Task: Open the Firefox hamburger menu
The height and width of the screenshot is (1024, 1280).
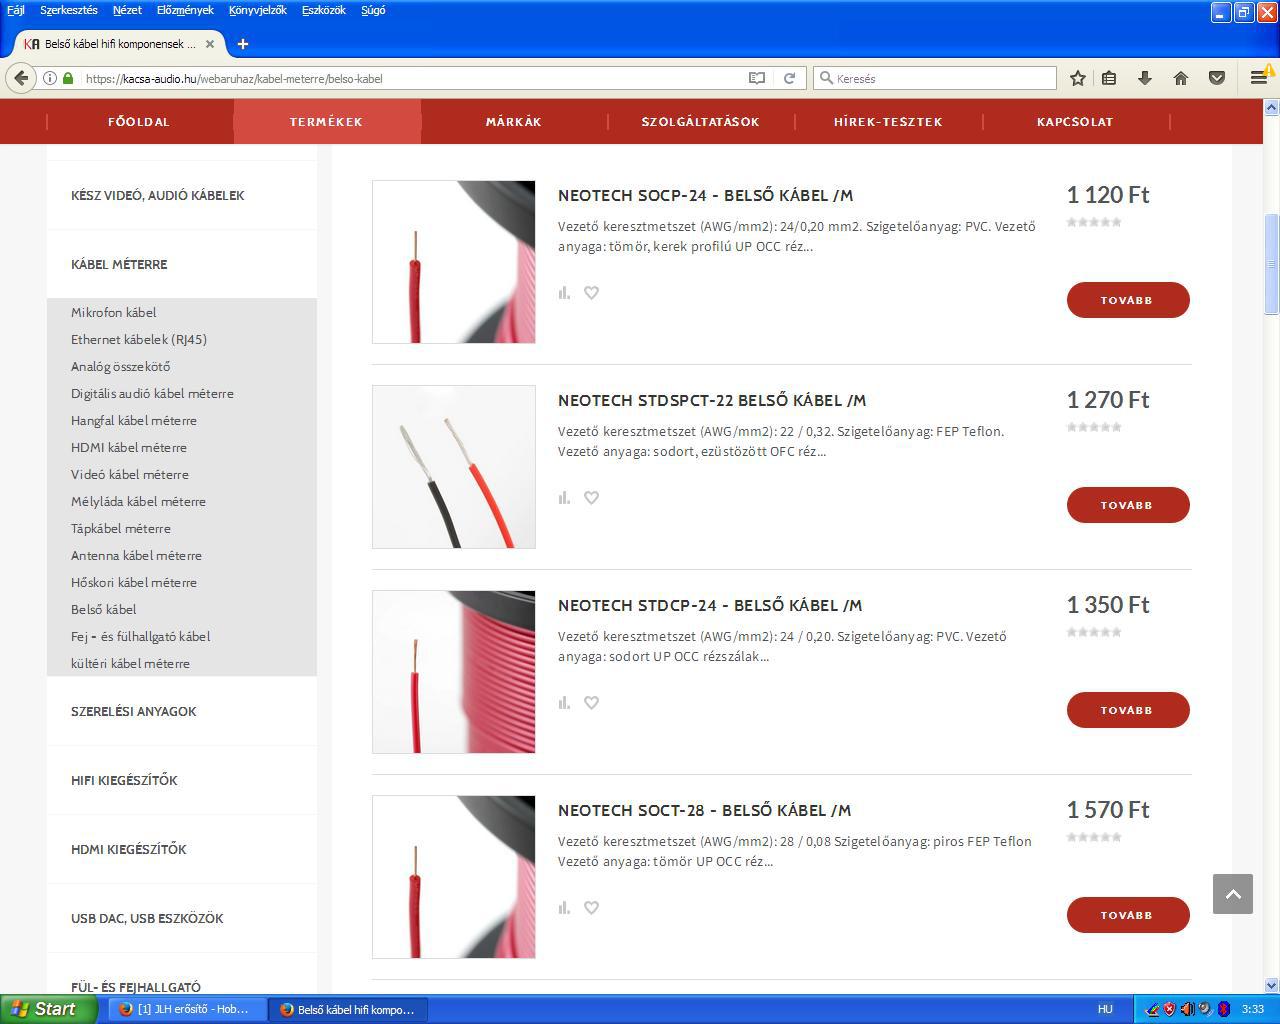Action: coord(1259,78)
